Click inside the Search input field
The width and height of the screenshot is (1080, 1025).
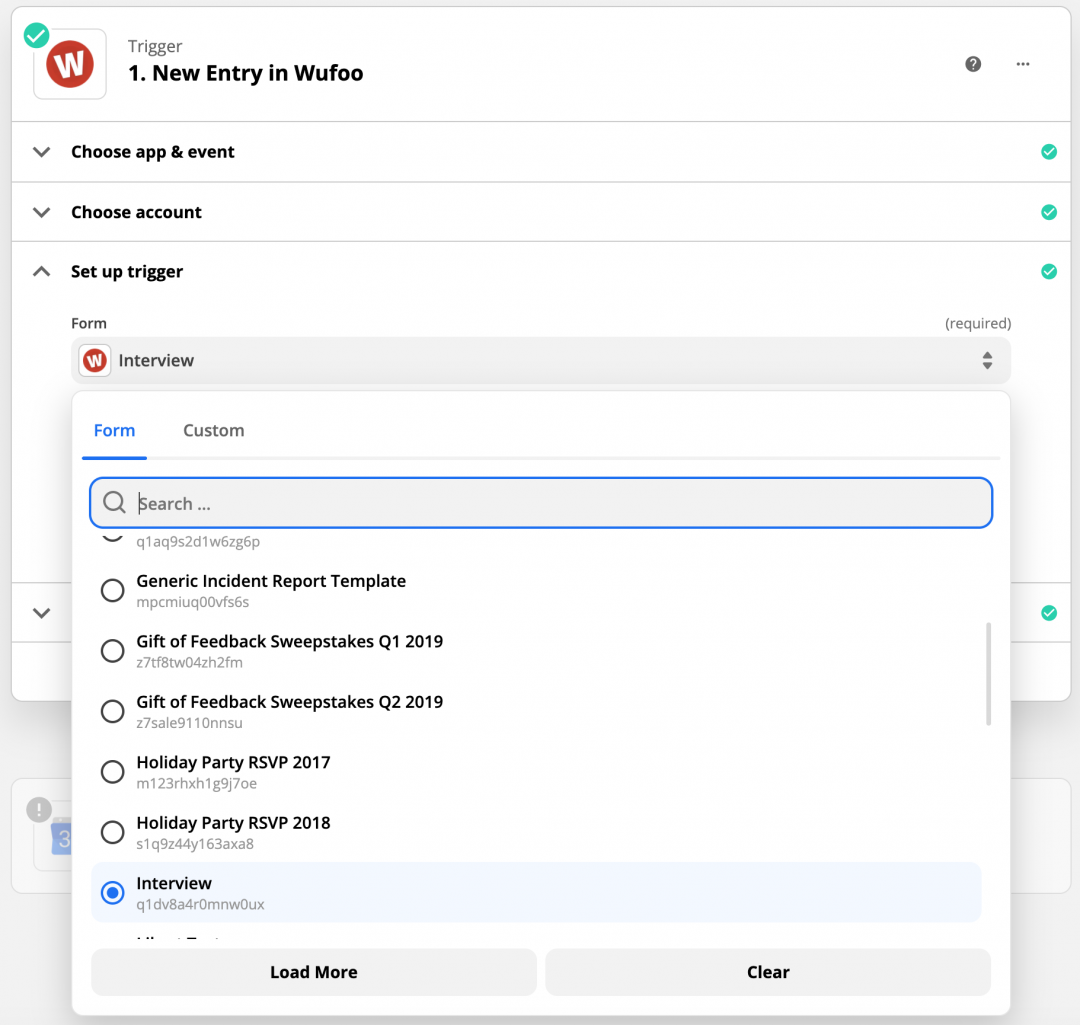click(x=540, y=503)
